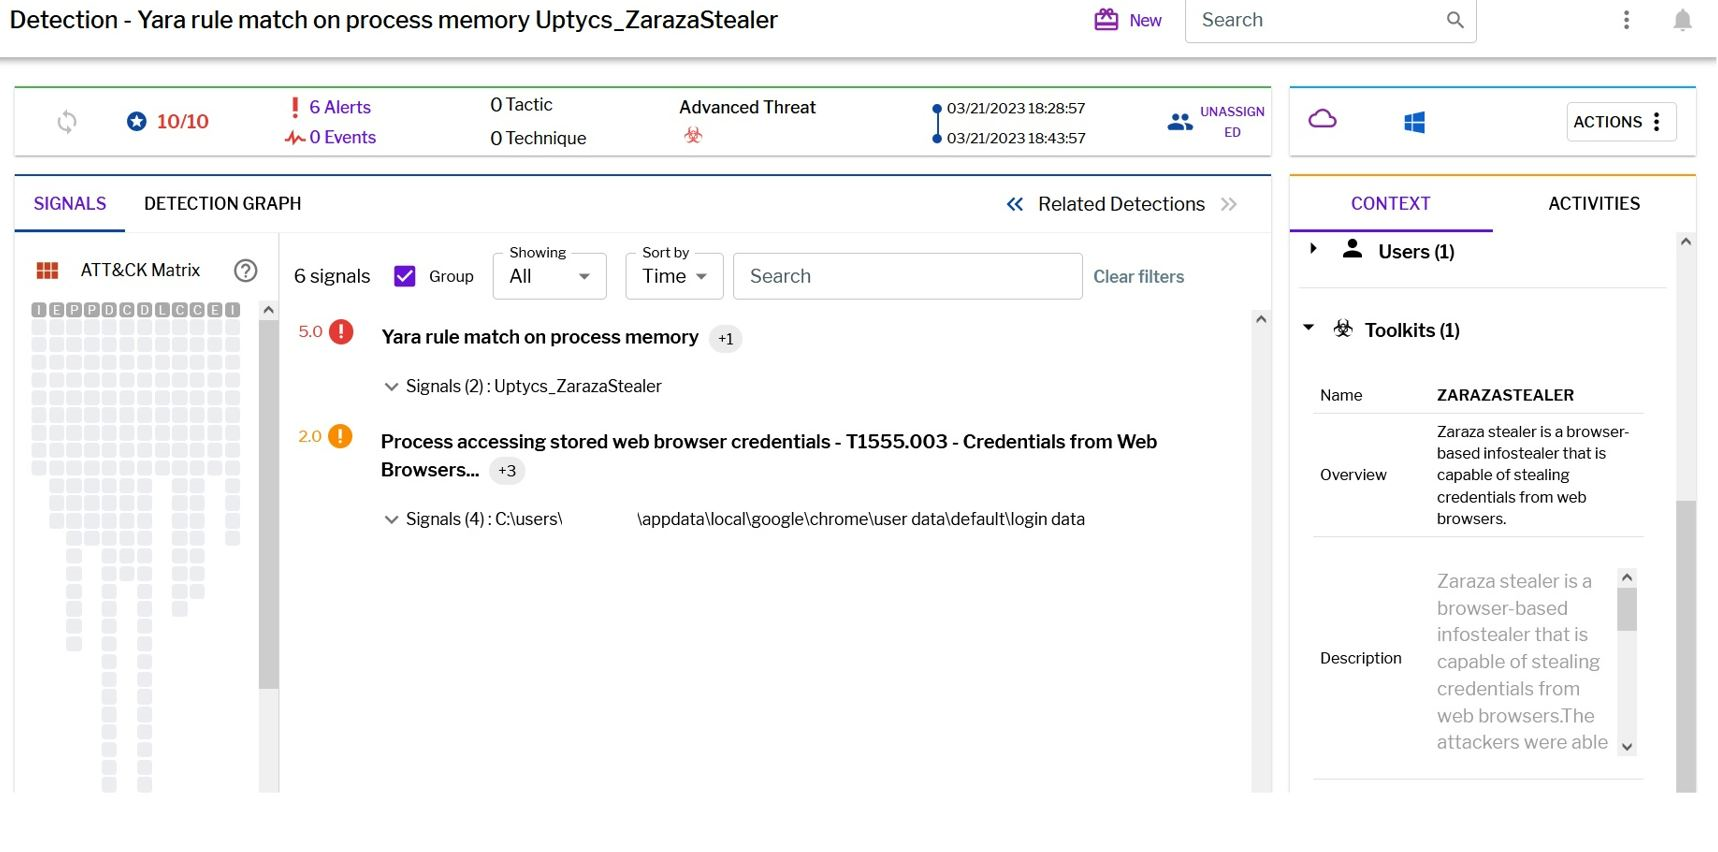Open the ACTIONS button menu
Image resolution: width=1718 pixels, height=852 pixels.
tap(1620, 122)
